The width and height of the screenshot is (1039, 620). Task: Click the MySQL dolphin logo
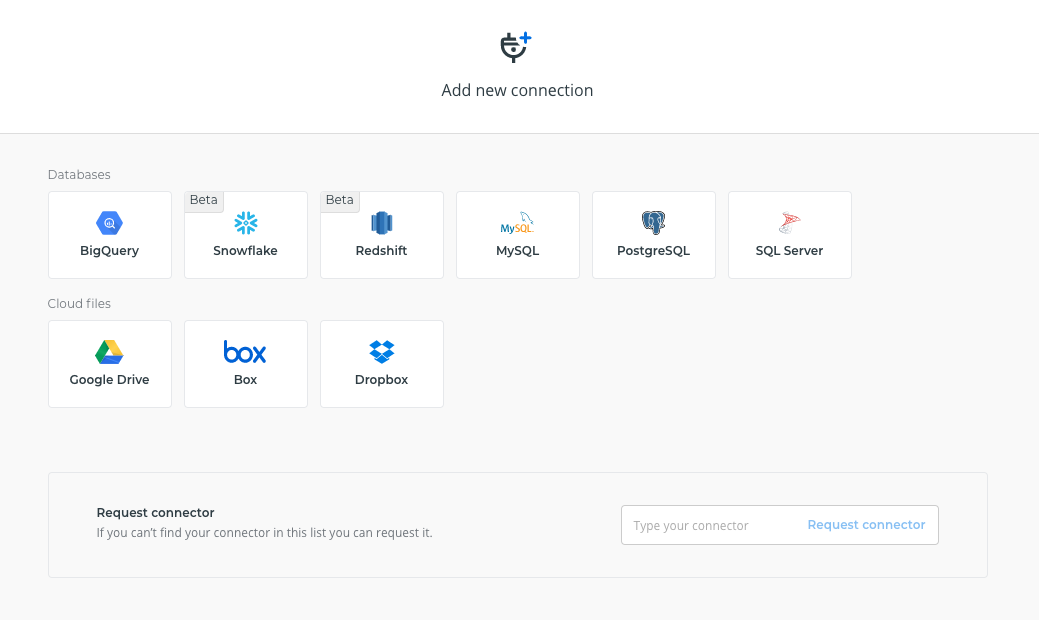coord(518,223)
